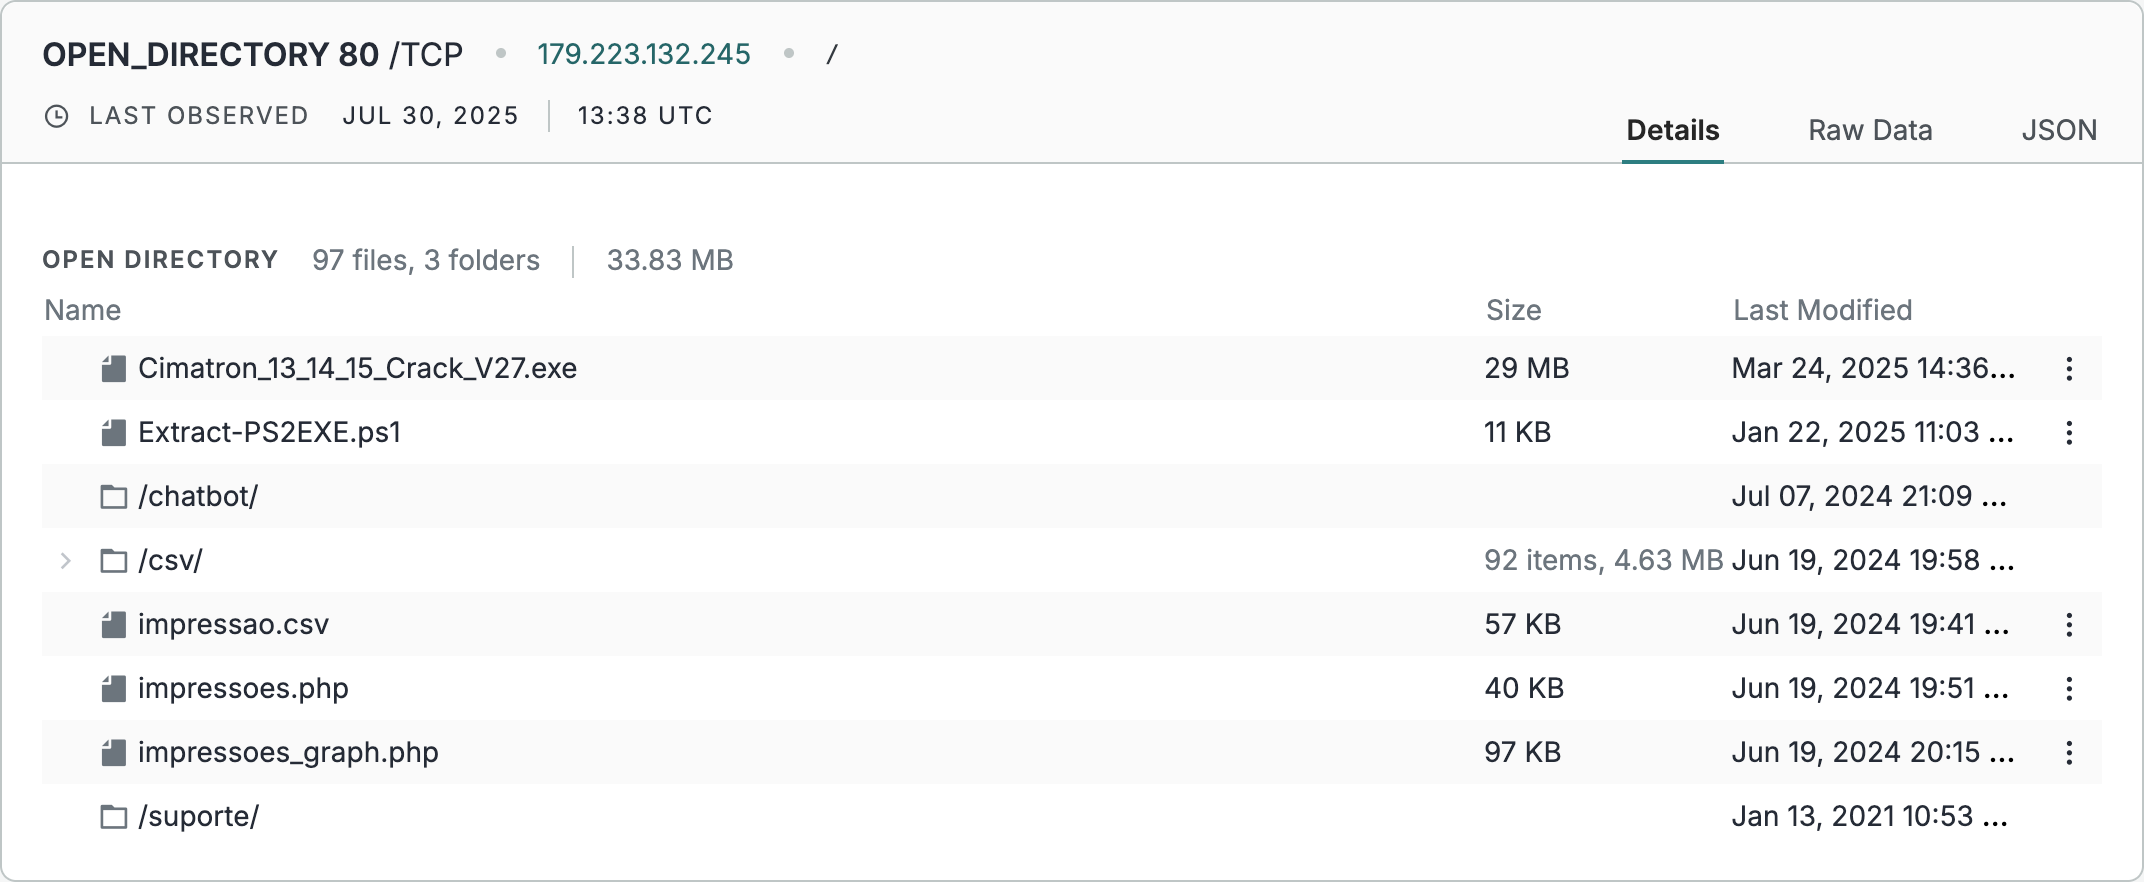Click the file icon beside Cimatron_13_14_15_Crack_V27.exe
The image size is (2144, 882).
(x=114, y=368)
